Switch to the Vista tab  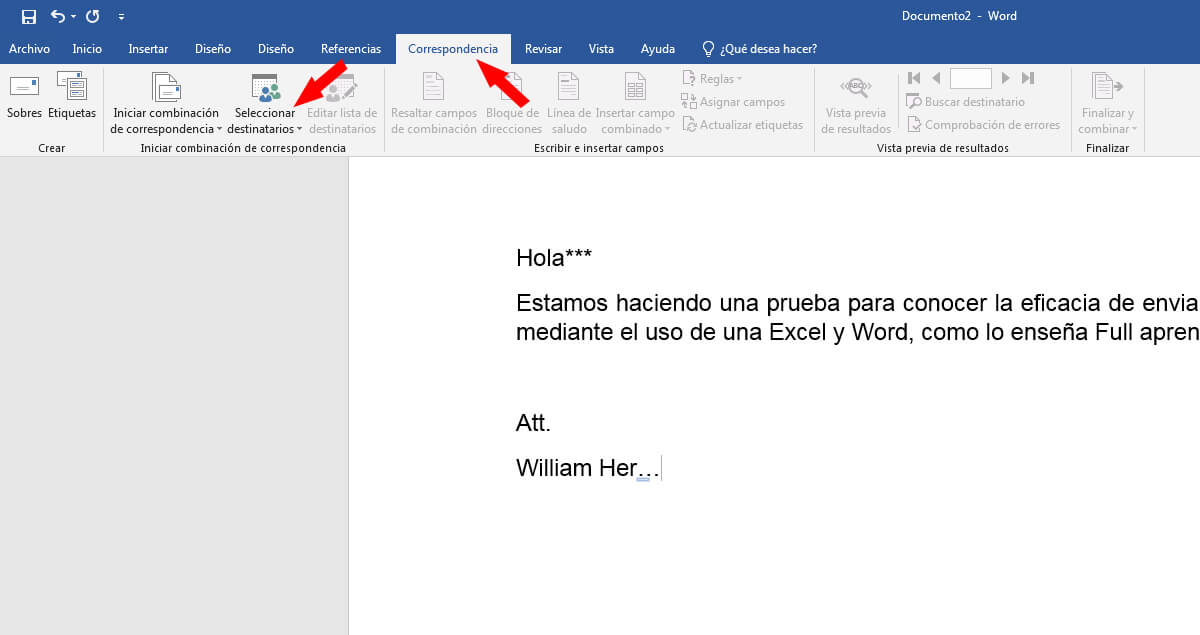[601, 49]
